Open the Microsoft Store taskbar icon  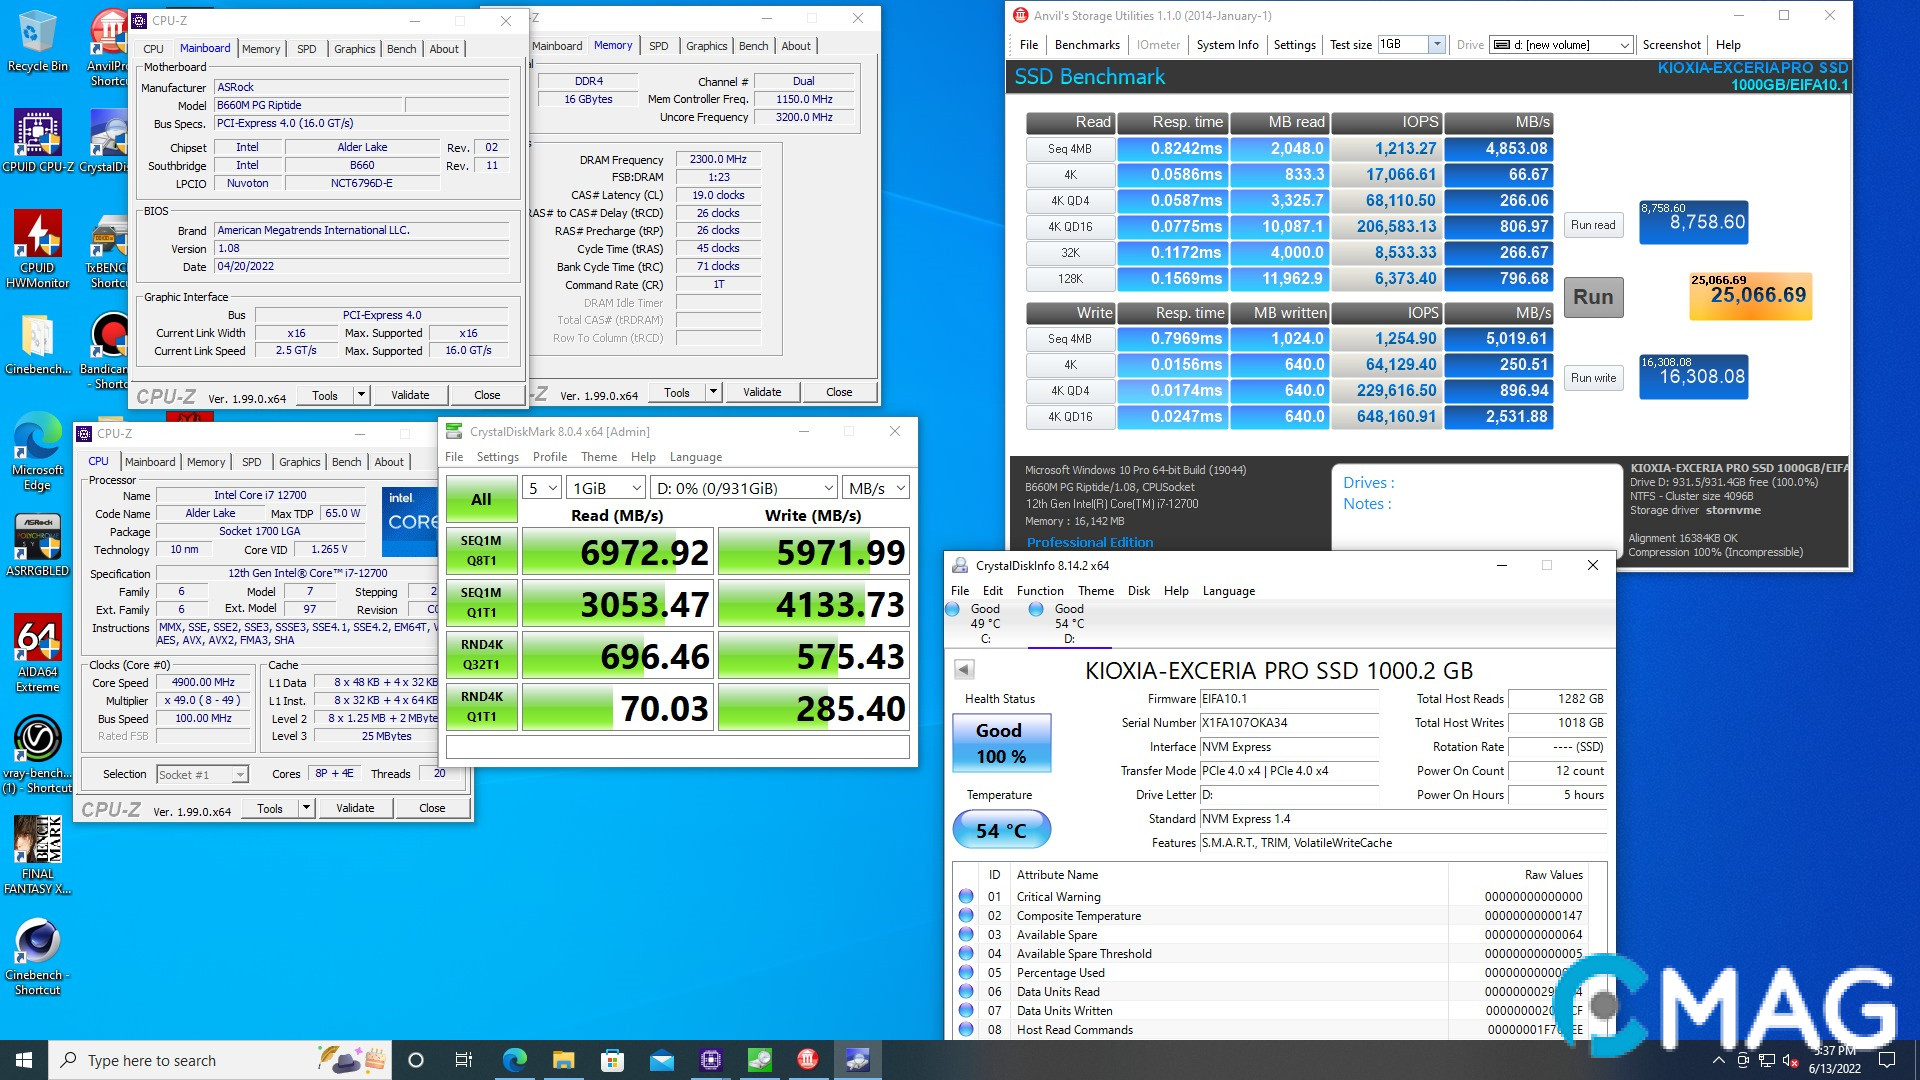pyautogui.click(x=612, y=1060)
